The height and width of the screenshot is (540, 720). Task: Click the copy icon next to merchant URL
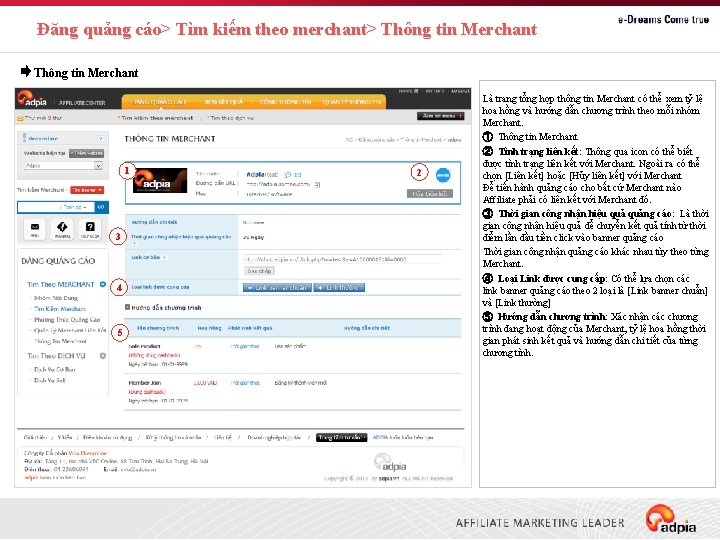click(317, 184)
